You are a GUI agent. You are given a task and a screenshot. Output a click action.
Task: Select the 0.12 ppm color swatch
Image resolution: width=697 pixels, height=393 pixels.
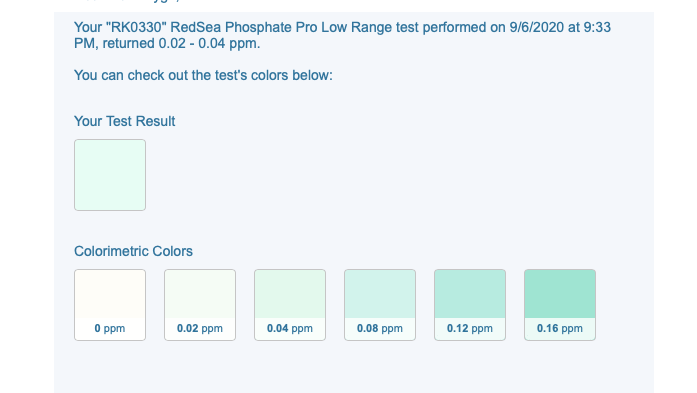point(470,305)
